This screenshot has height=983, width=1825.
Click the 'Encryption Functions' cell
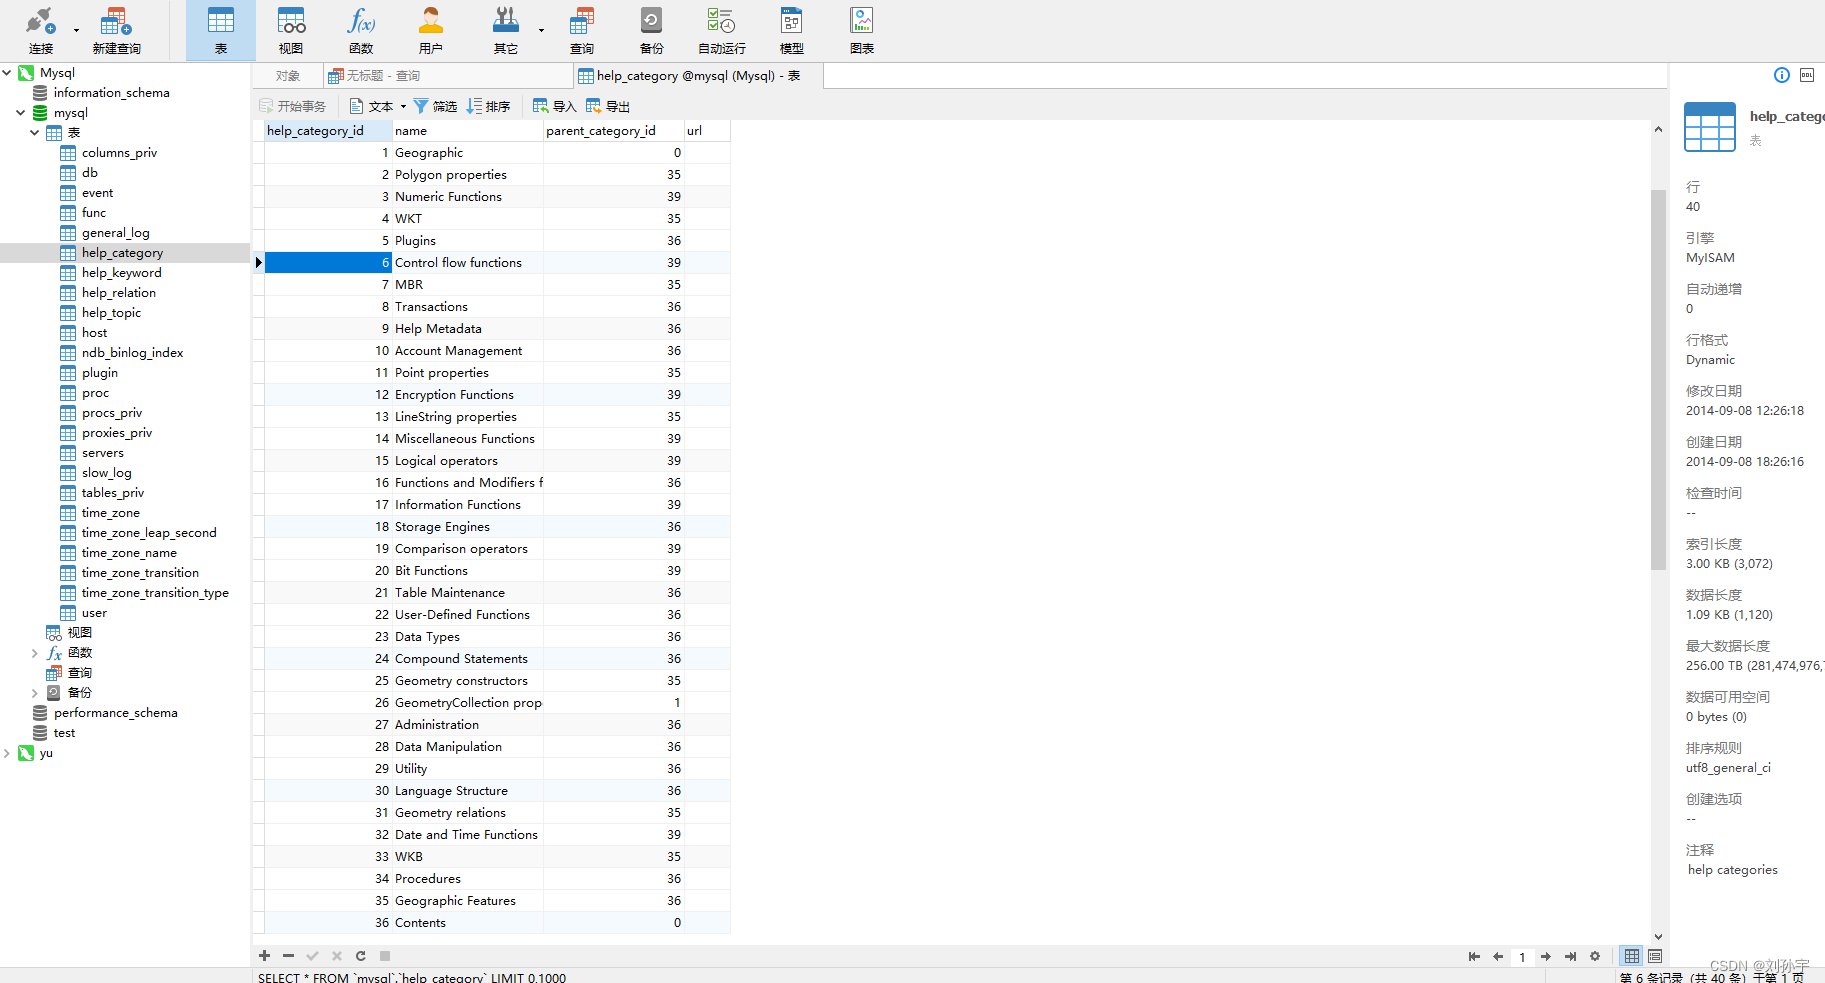pyautogui.click(x=467, y=395)
